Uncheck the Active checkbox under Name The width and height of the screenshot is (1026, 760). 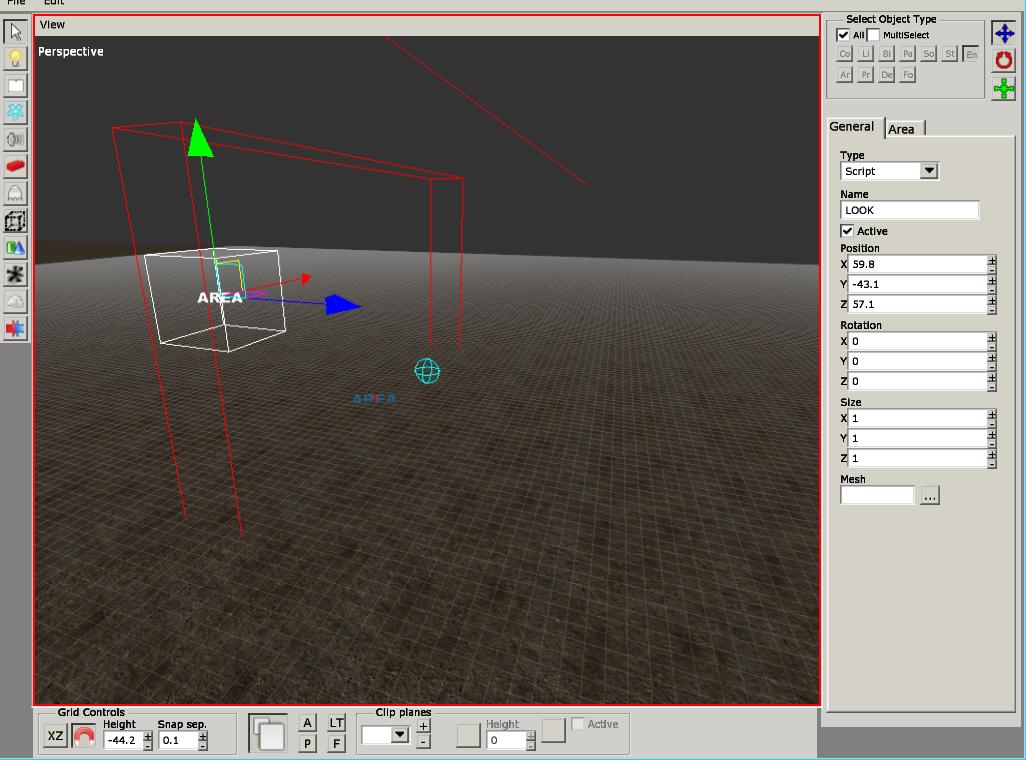tap(848, 231)
